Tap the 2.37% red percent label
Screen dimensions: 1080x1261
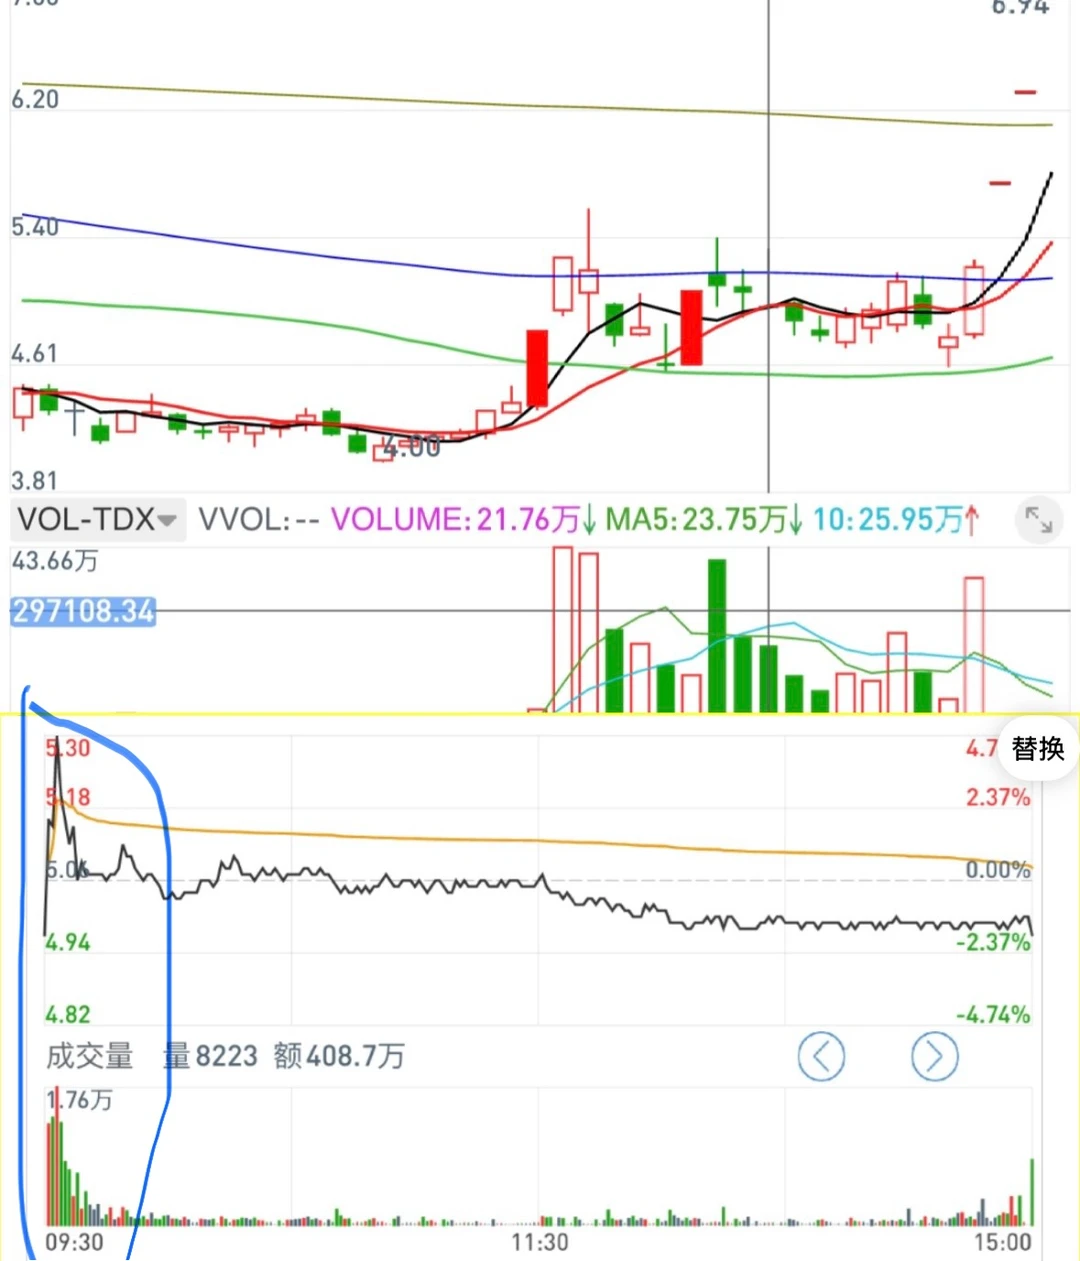coord(998,798)
